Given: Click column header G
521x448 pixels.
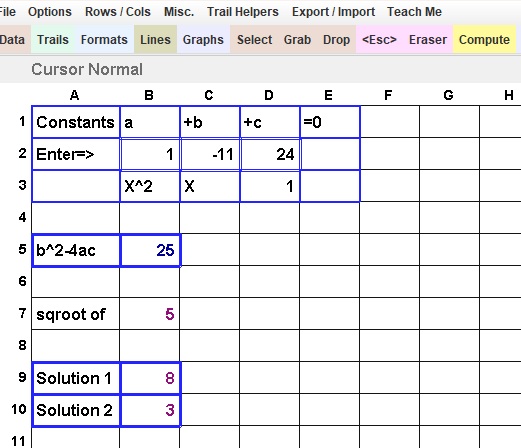Looking at the screenshot, I should click(x=448, y=95).
